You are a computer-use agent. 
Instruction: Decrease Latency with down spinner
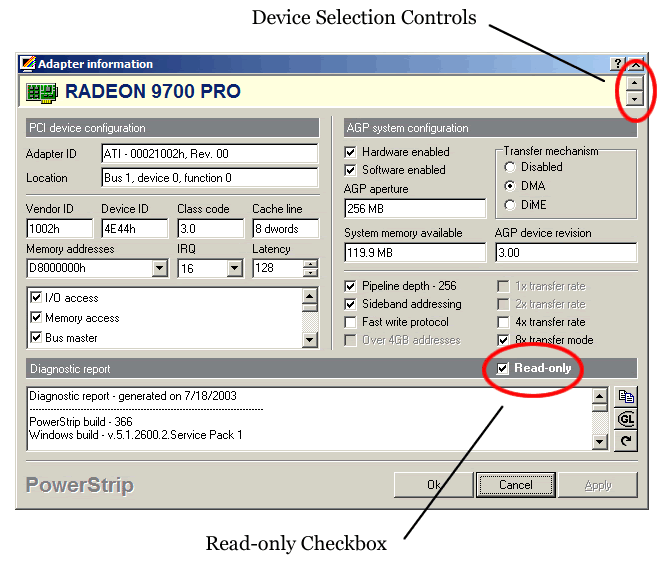(310, 273)
